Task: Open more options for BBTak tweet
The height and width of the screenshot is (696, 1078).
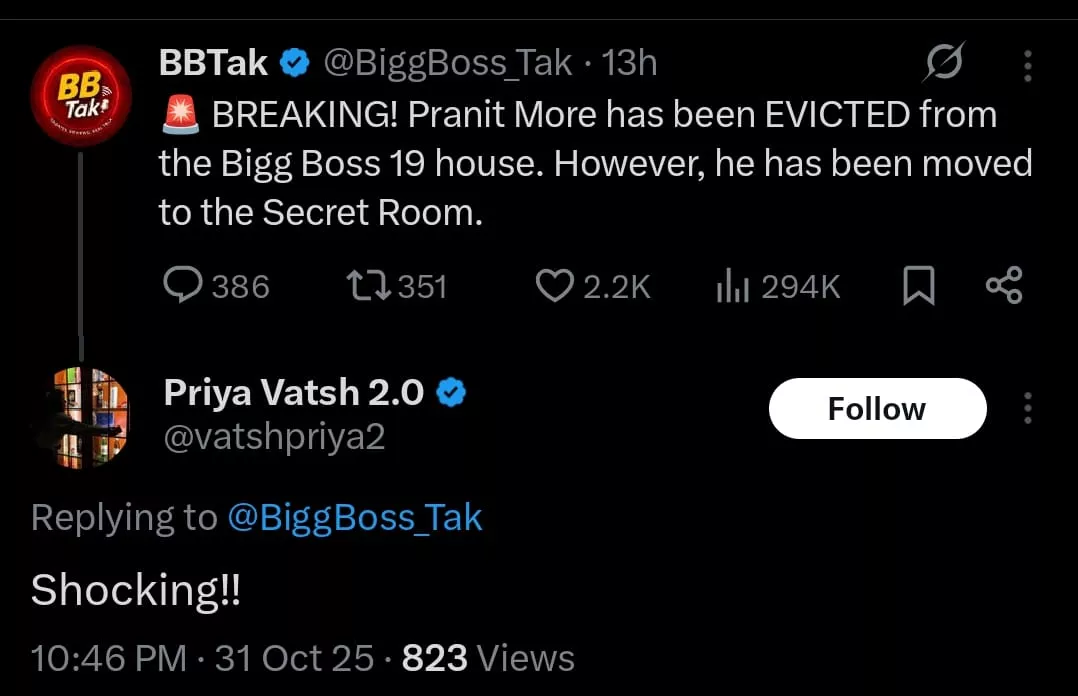Action: click(x=1027, y=66)
